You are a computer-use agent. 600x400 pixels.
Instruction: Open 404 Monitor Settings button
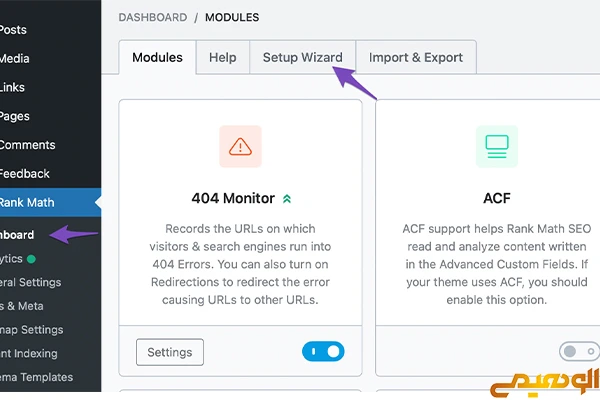[170, 352]
